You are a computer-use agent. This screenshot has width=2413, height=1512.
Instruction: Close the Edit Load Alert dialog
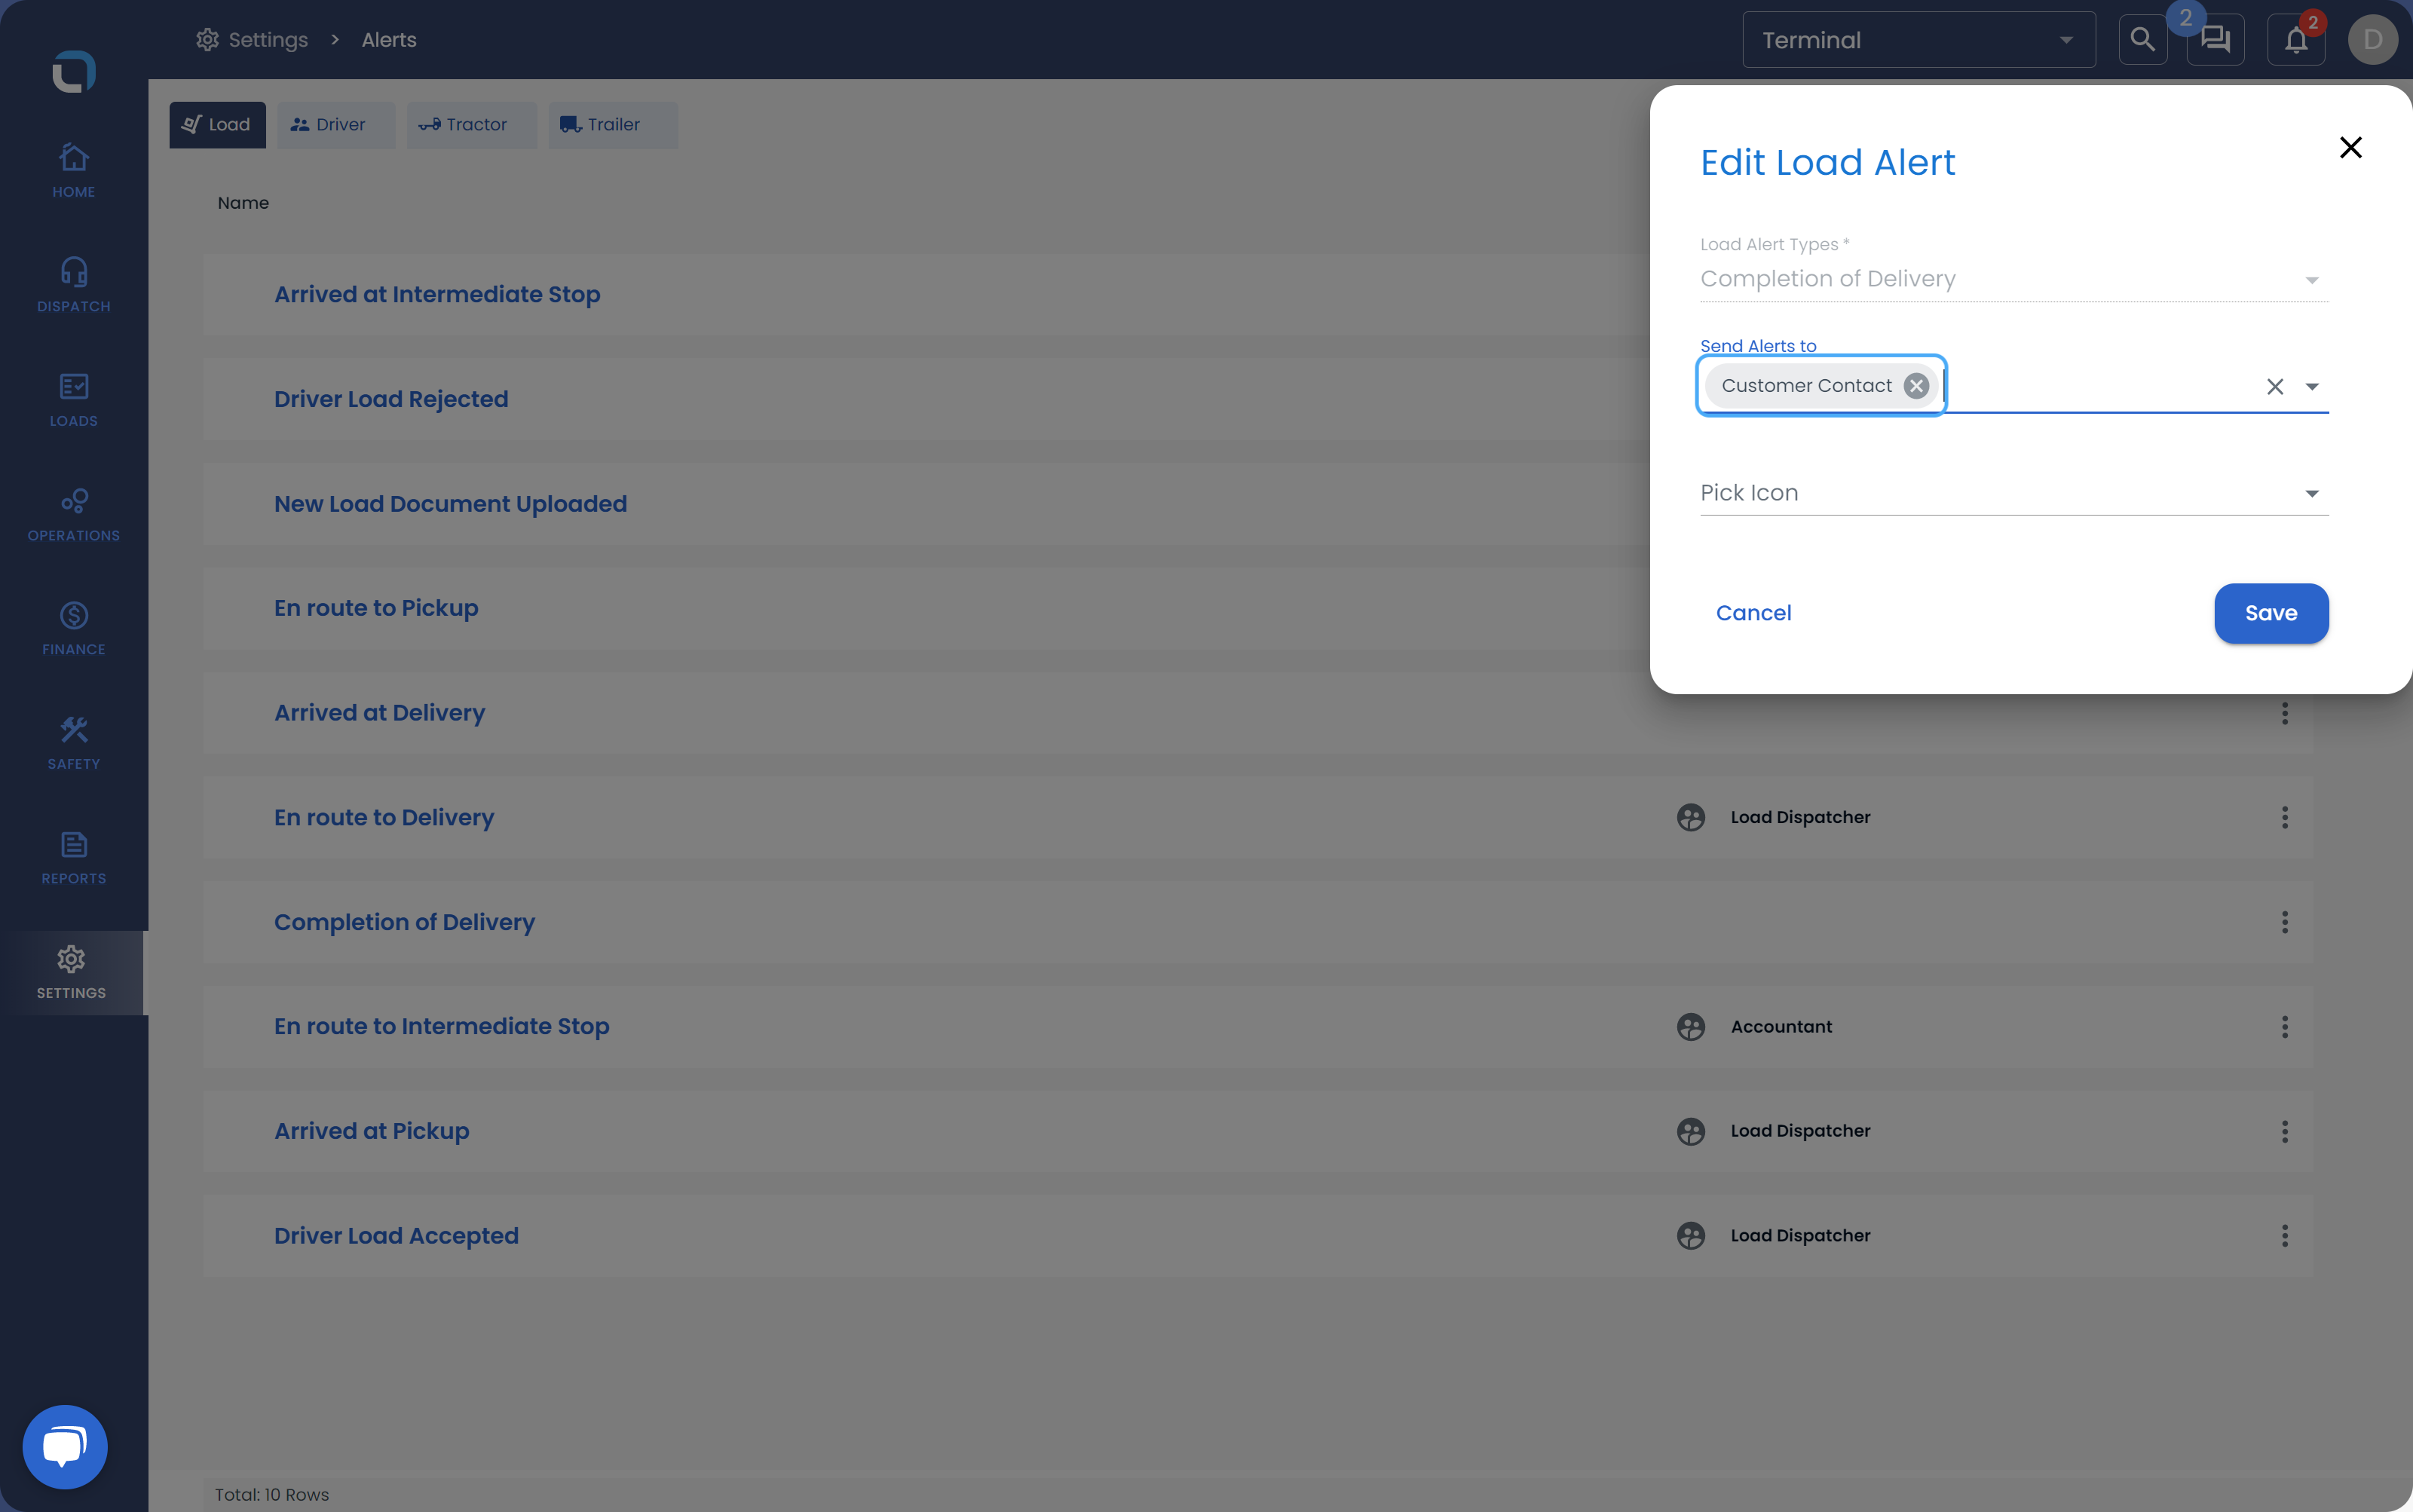click(2350, 148)
